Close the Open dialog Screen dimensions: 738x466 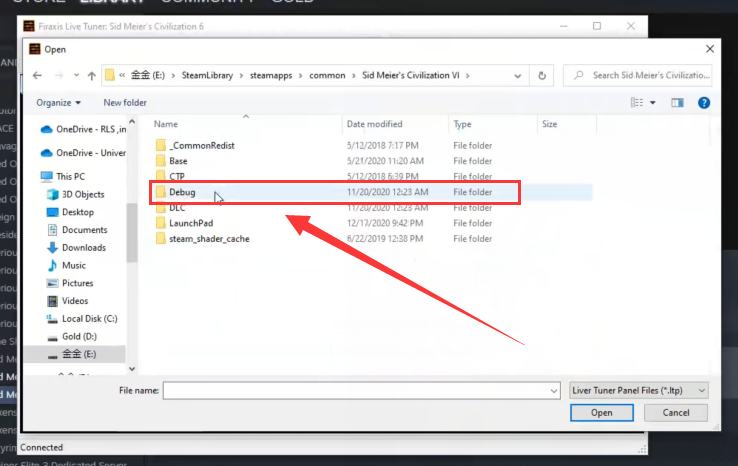pyautogui.click(x=710, y=49)
